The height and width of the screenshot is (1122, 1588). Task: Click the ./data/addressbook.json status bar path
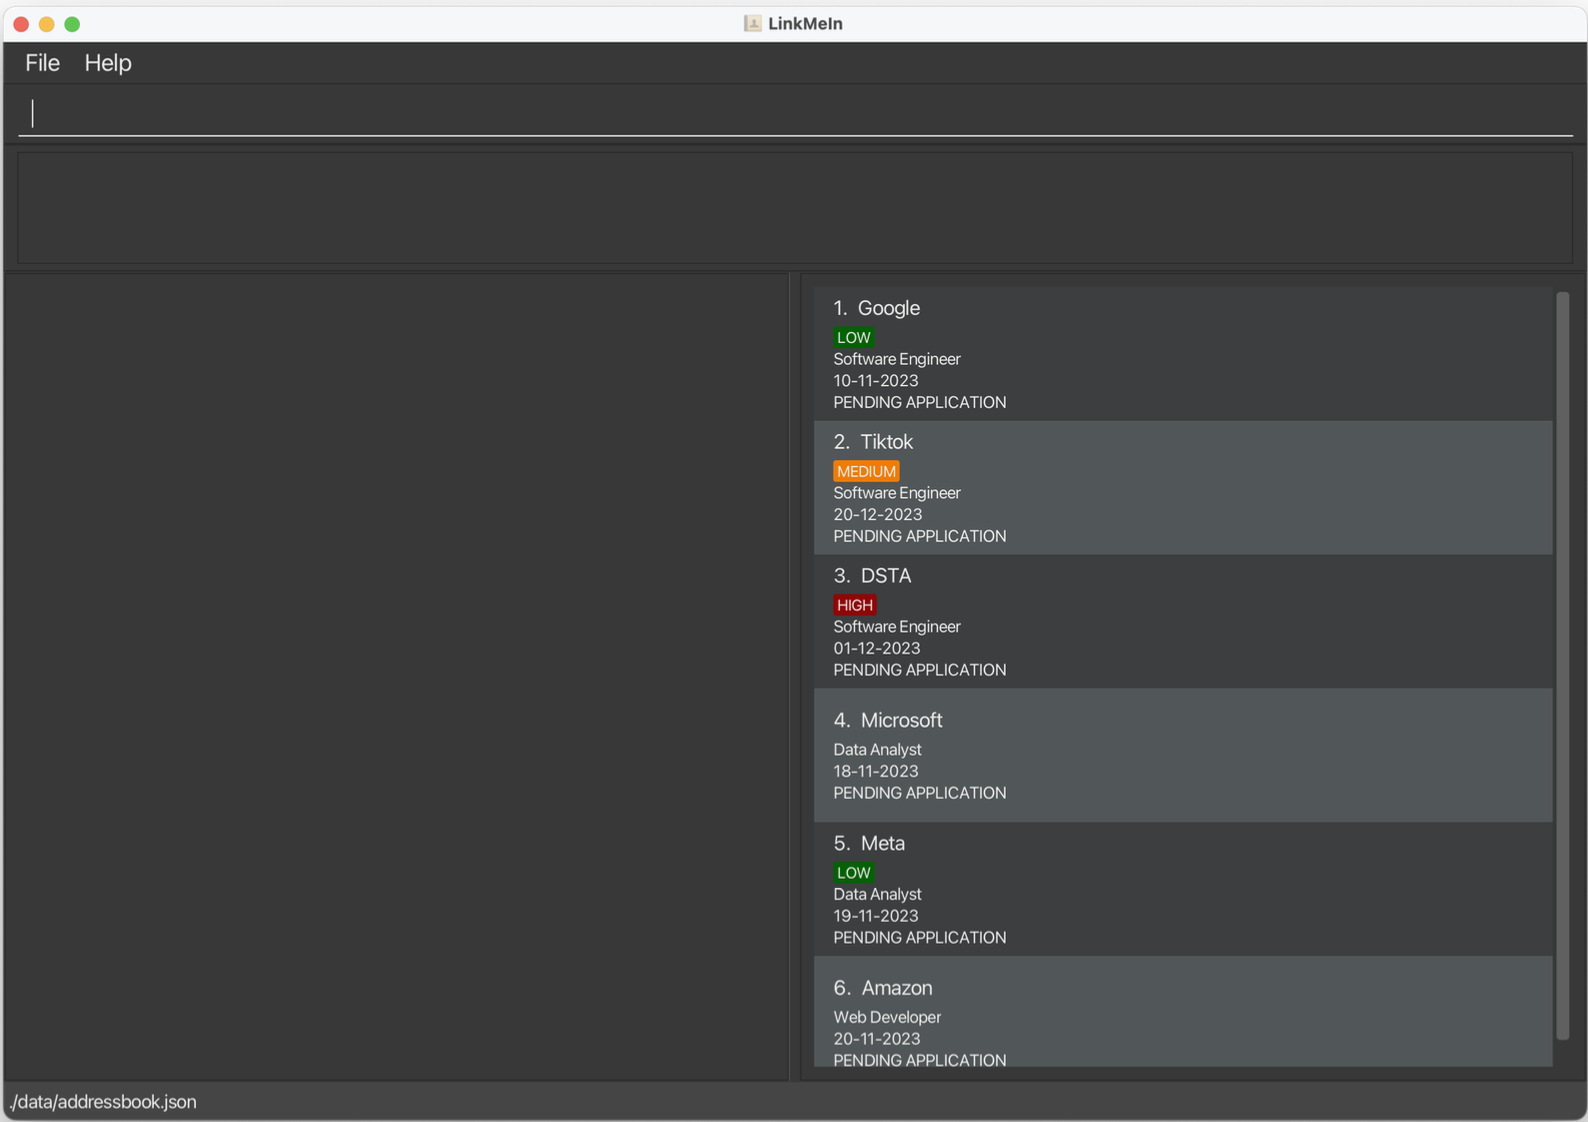point(104,1102)
